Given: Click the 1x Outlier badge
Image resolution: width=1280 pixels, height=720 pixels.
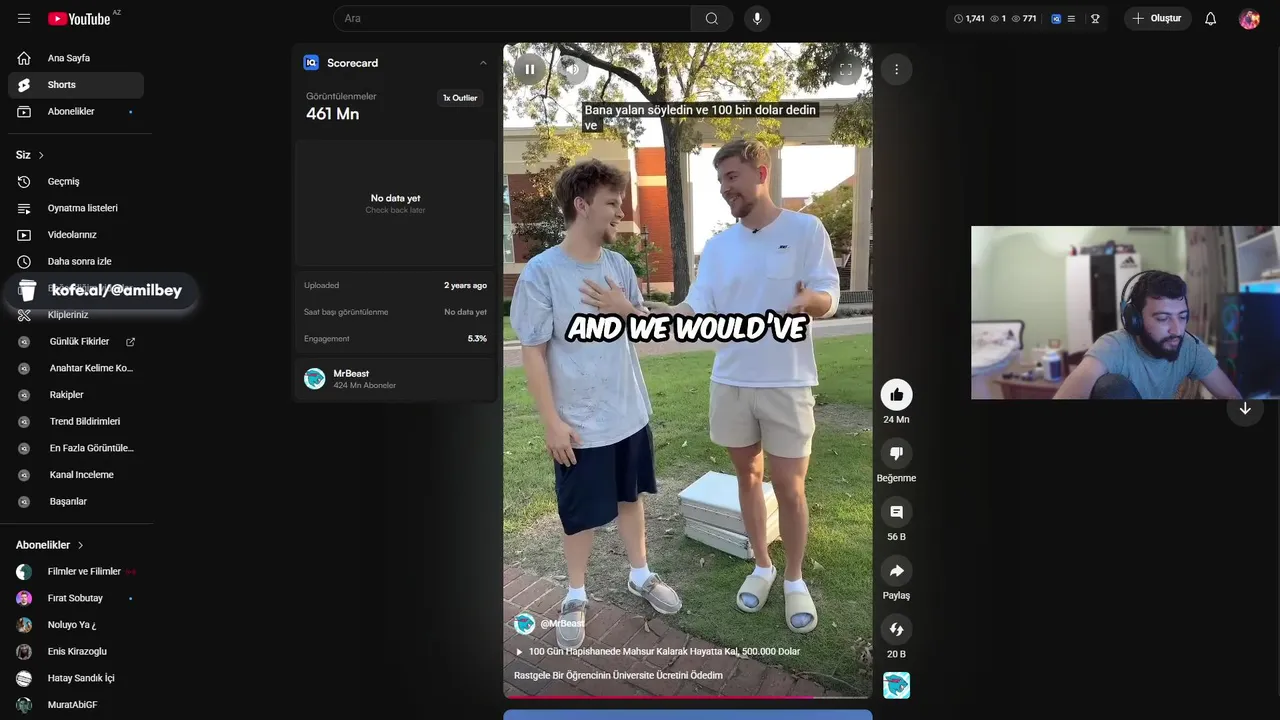Looking at the screenshot, I should (x=460, y=98).
